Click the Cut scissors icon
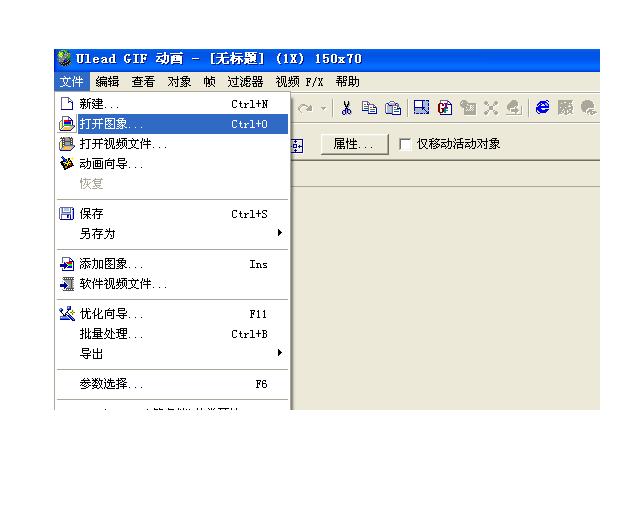The height and width of the screenshot is (512, 640). point(347,108)
